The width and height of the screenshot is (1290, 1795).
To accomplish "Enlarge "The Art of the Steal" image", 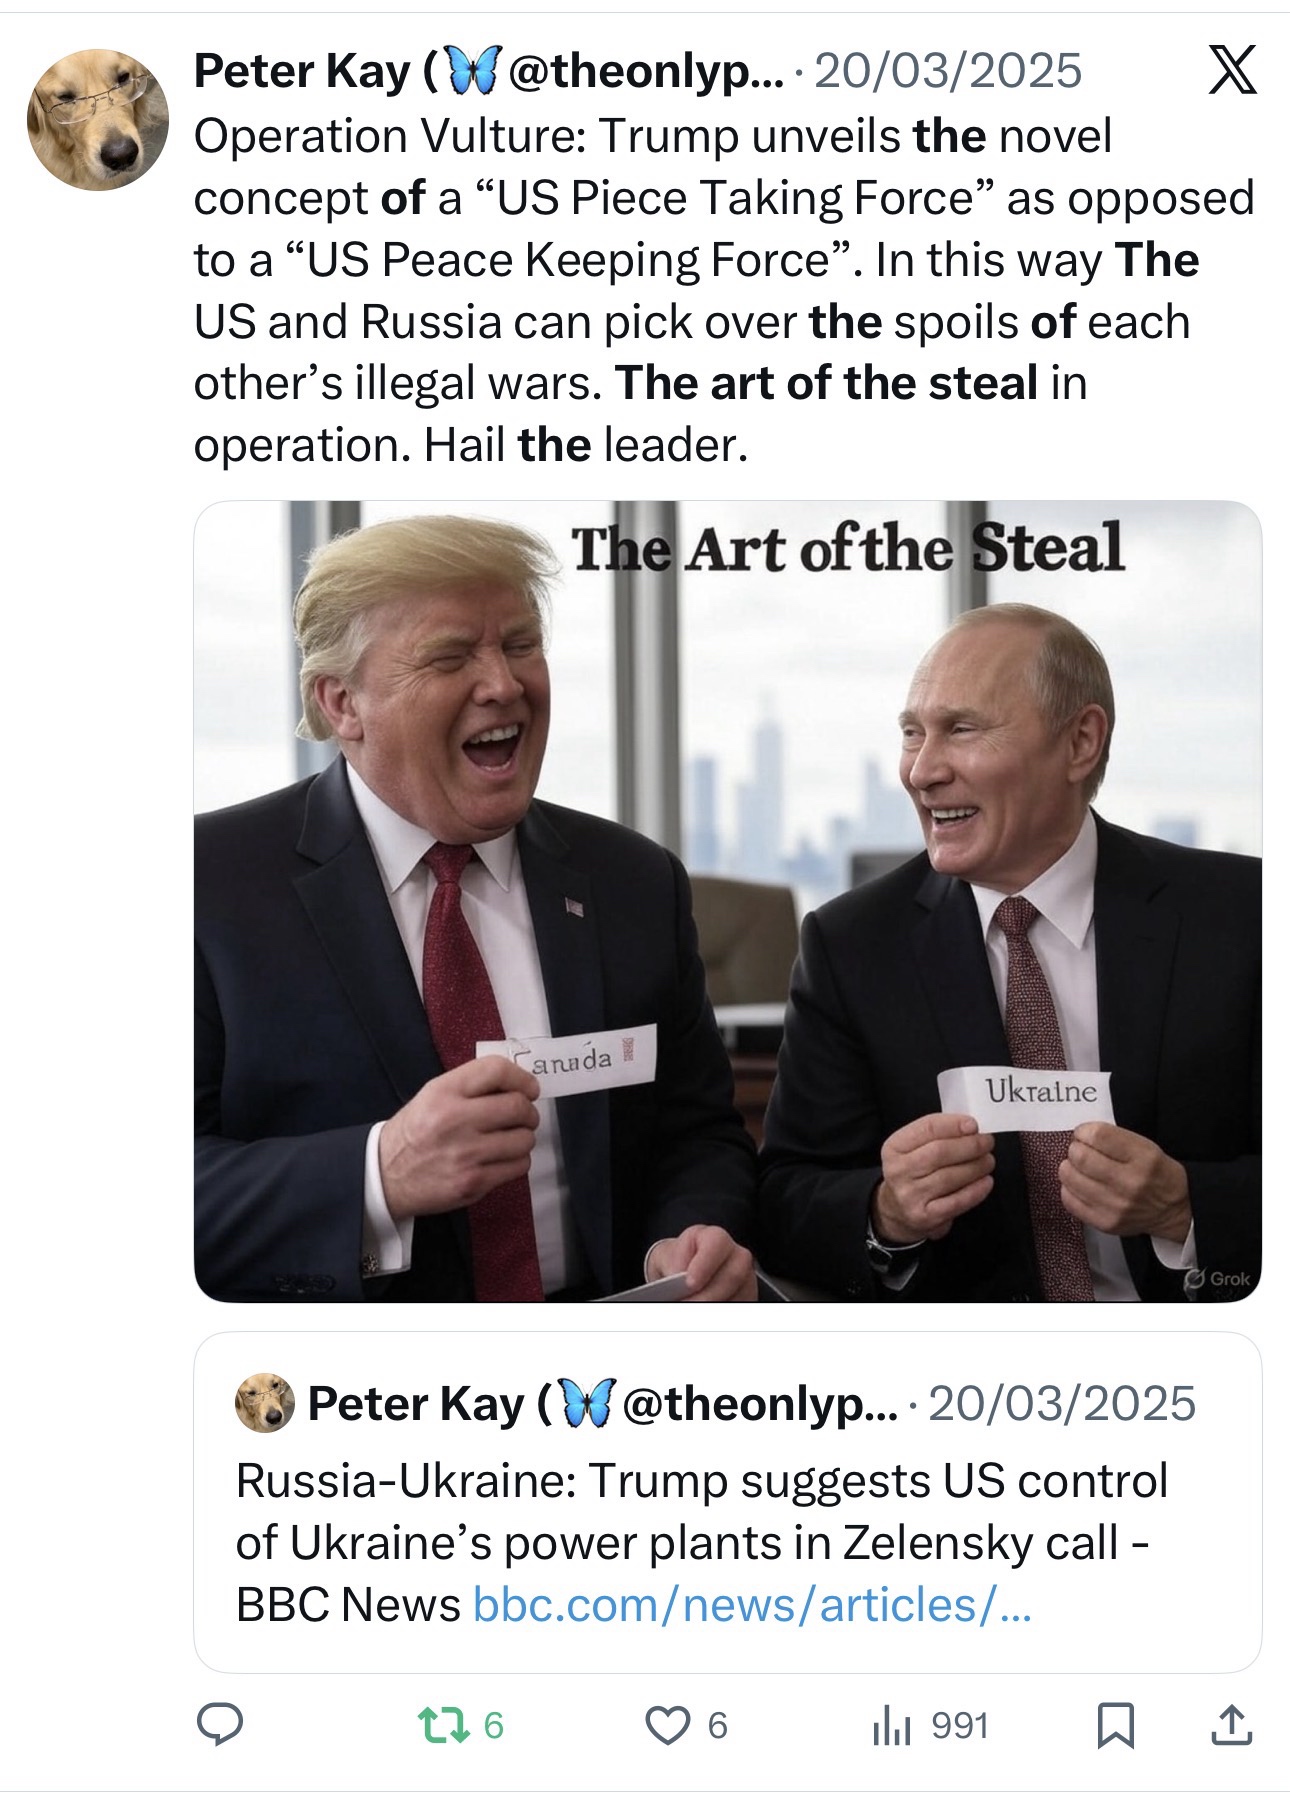I will [727, 900].
